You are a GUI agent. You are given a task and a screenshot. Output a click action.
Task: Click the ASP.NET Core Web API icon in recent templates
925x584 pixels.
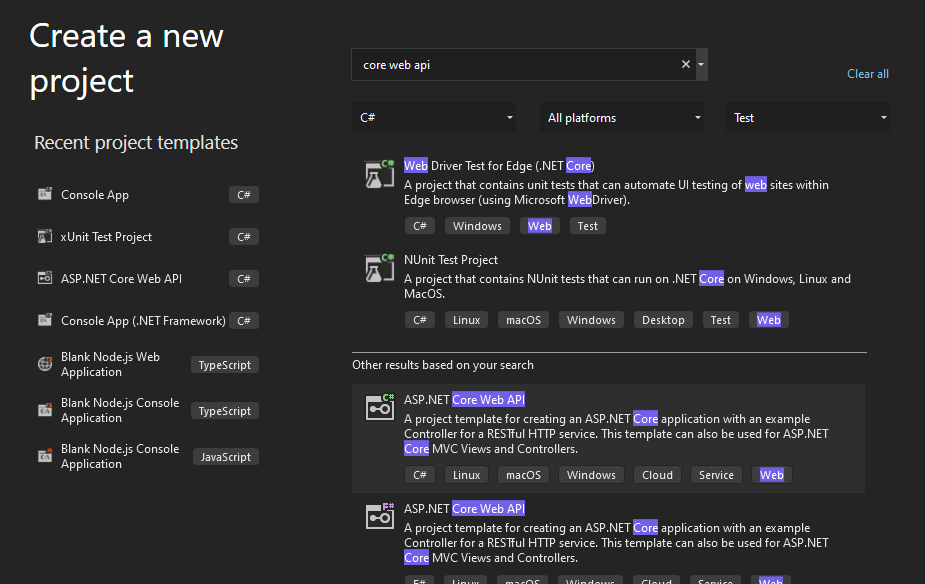pyautogui.click(x=45, y=277)
